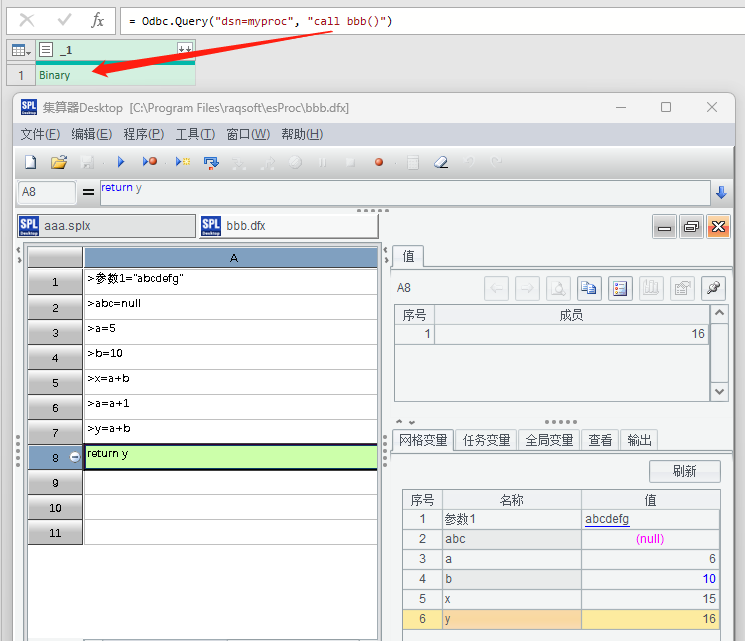The image size is (745, 641).
Task: Open the 程序(P) menu
Action: [145, 134]
